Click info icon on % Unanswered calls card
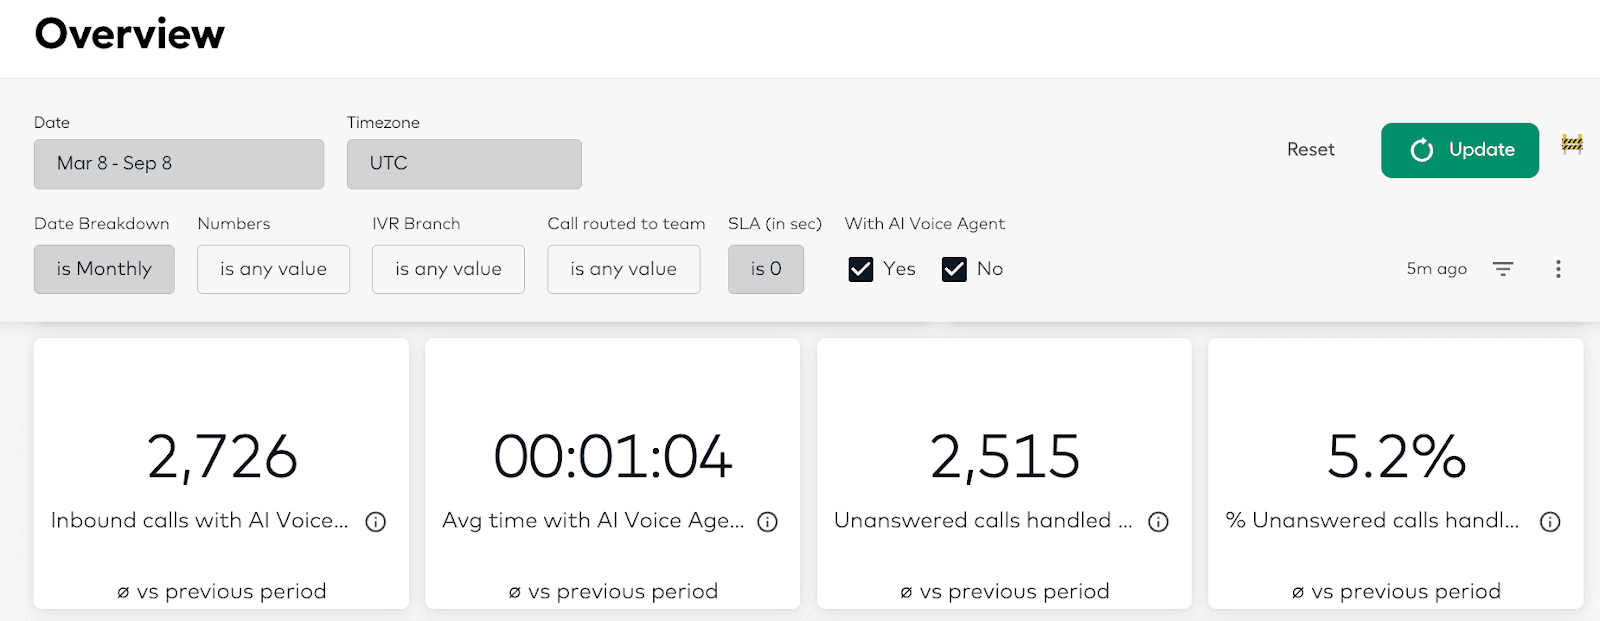The width and height of the screenshot is (1600, 621). [1548, 521]
